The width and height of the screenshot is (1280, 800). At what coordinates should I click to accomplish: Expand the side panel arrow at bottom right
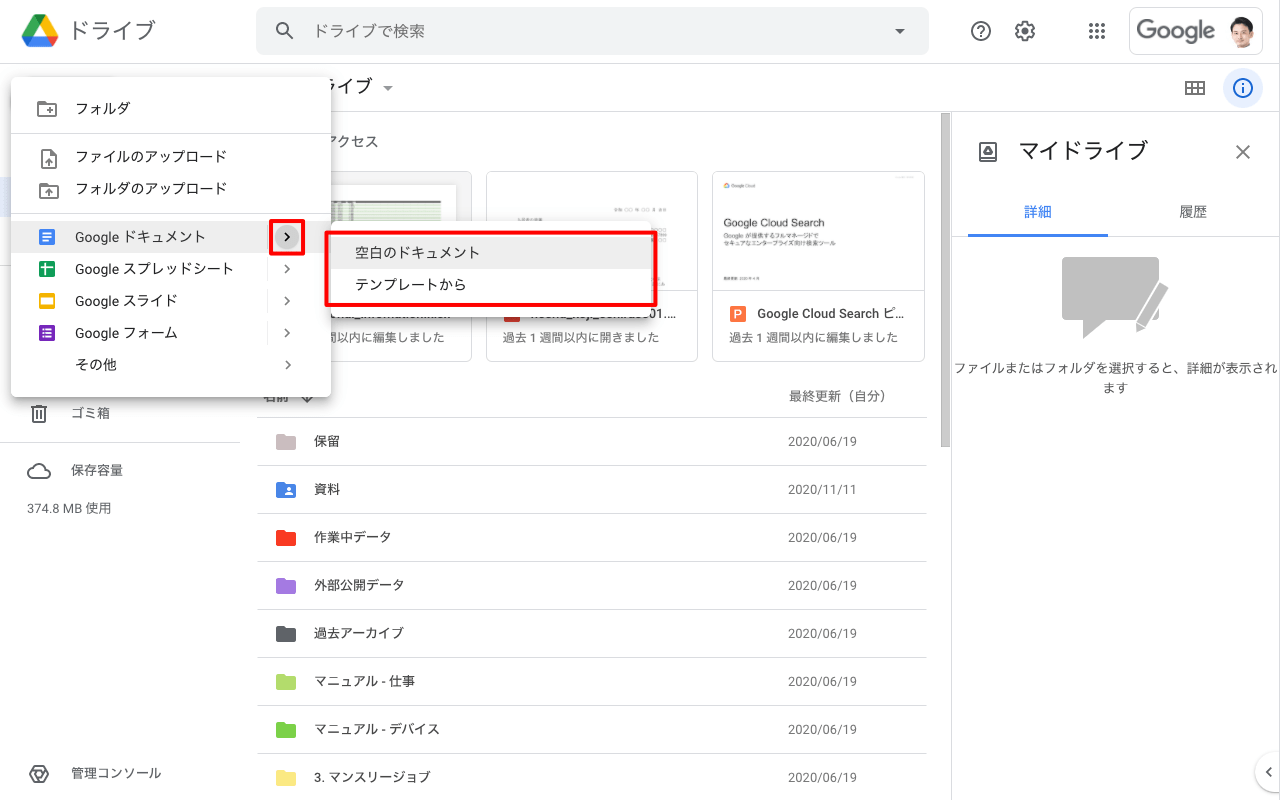pyautogui.click(x=1268, y=771)
